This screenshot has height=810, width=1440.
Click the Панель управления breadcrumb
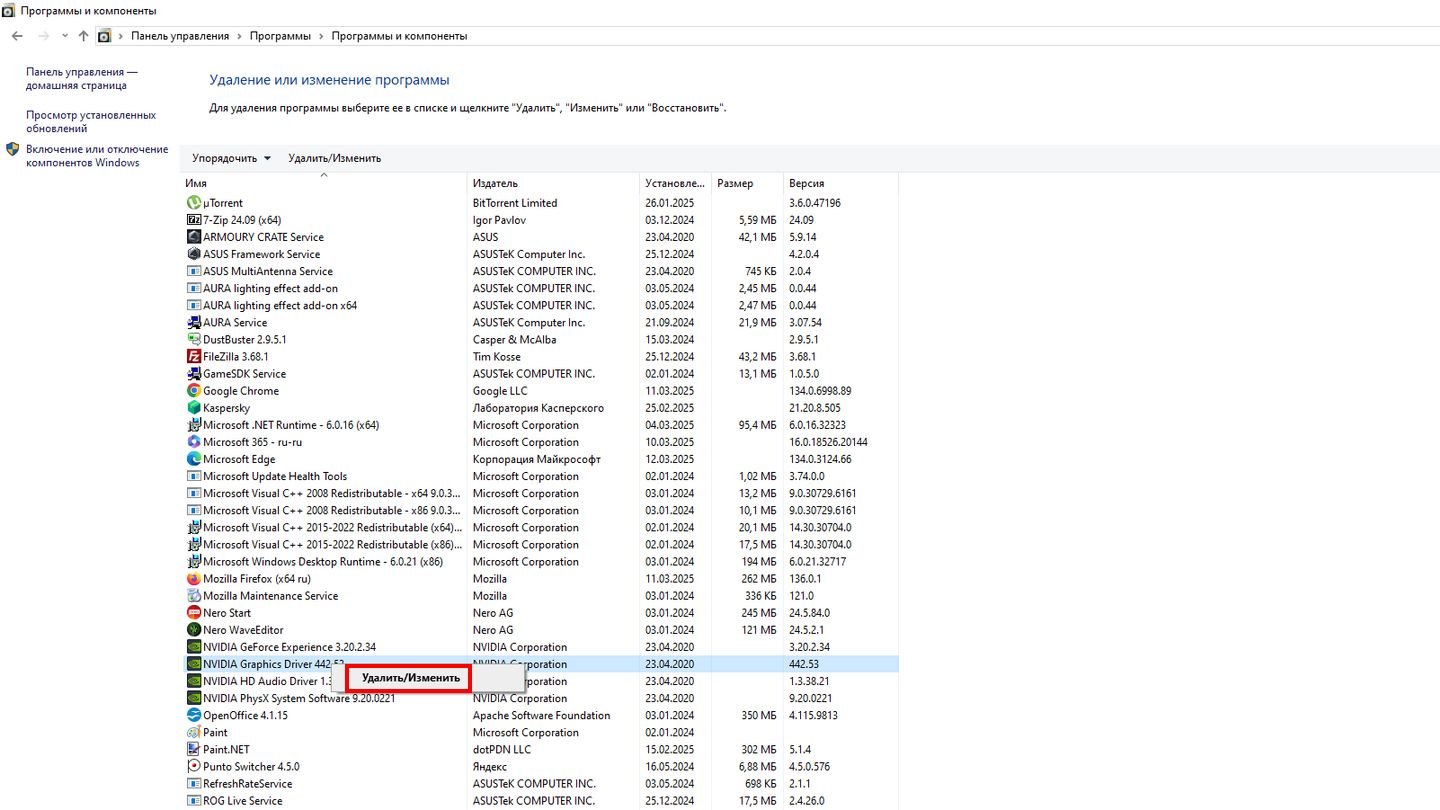[x=180, y=36]
